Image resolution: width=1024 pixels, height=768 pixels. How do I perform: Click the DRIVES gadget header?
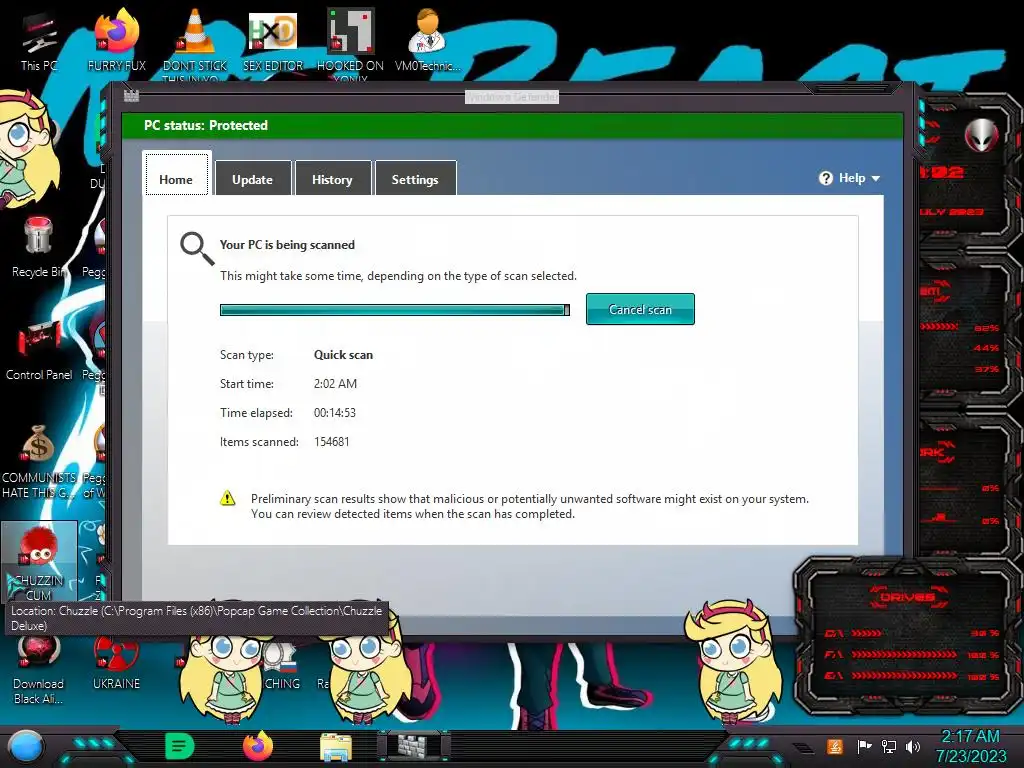point(906,597)
